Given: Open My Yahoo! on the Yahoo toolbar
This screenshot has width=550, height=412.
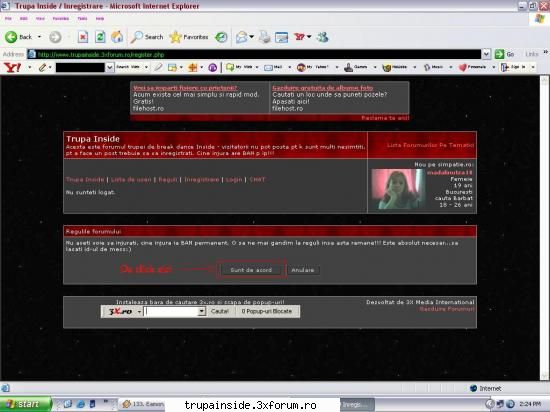Looking at the screenshot, I should click(313, 67).
